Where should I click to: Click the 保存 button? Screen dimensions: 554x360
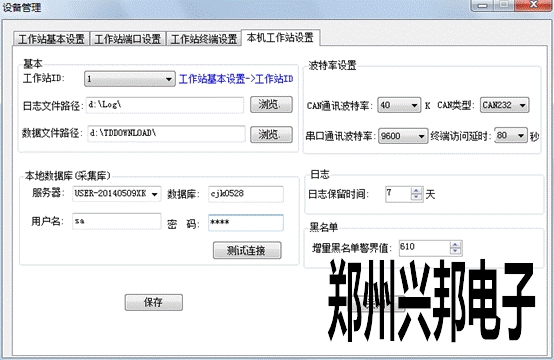click(154, 302)
